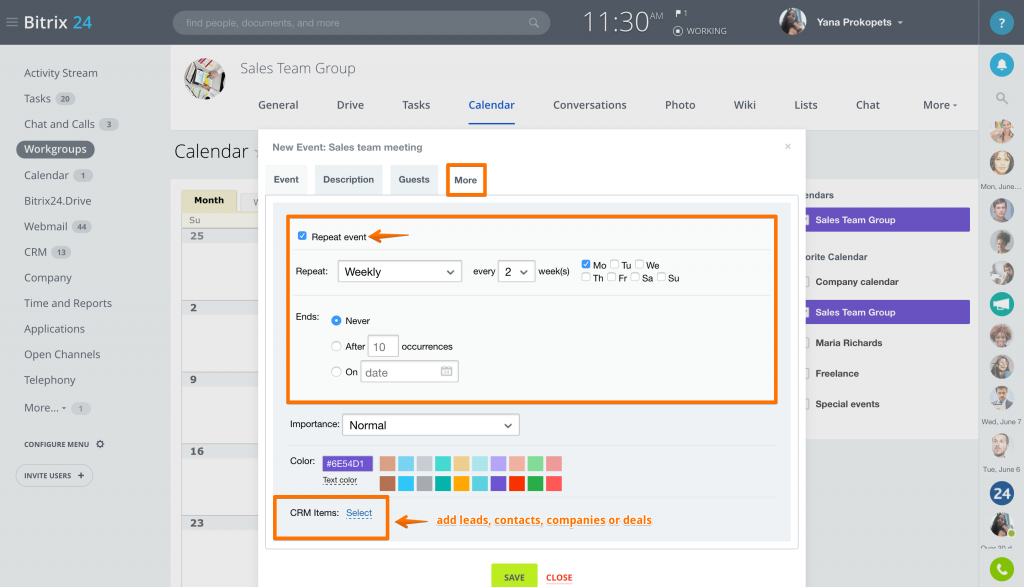Image resolution: width=1024 pixels, height=587 pixels.
Task: Uncheck the Mo weekday checkbox
Action: (x=586, y=264)
